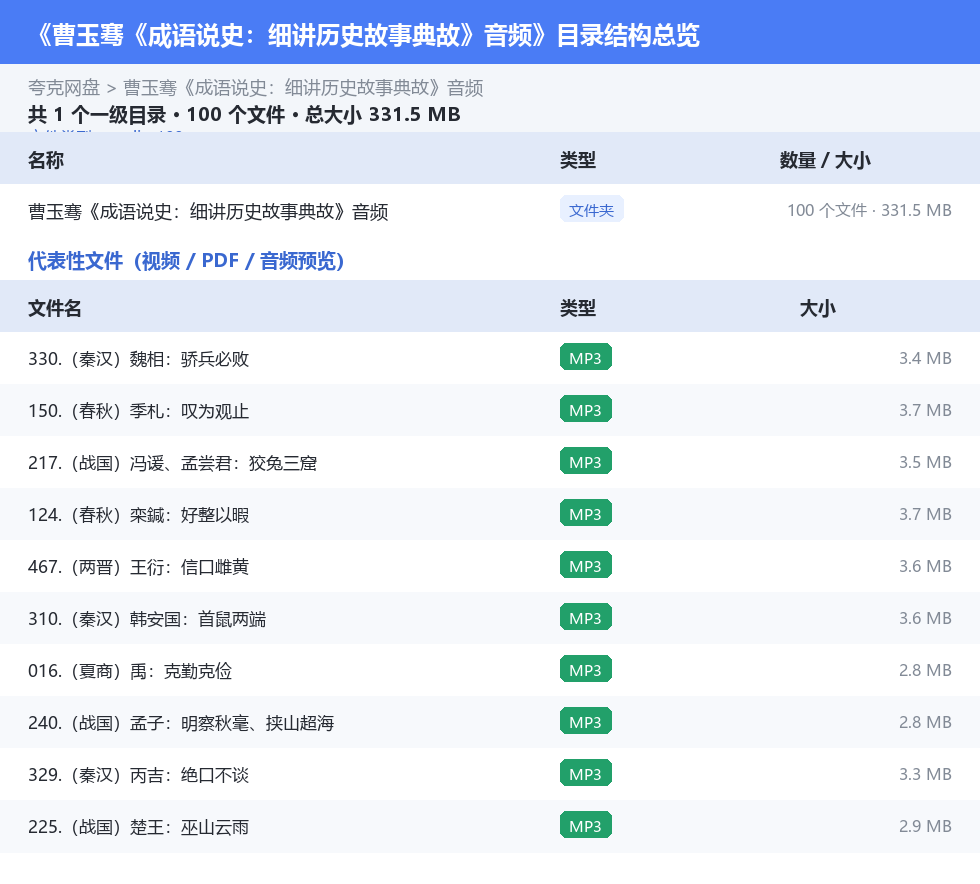The width and height of the screenshot is (980, 884).
Task: Select file 329.（秦汉）丙吉：绝口不谈
Action: 139,775
